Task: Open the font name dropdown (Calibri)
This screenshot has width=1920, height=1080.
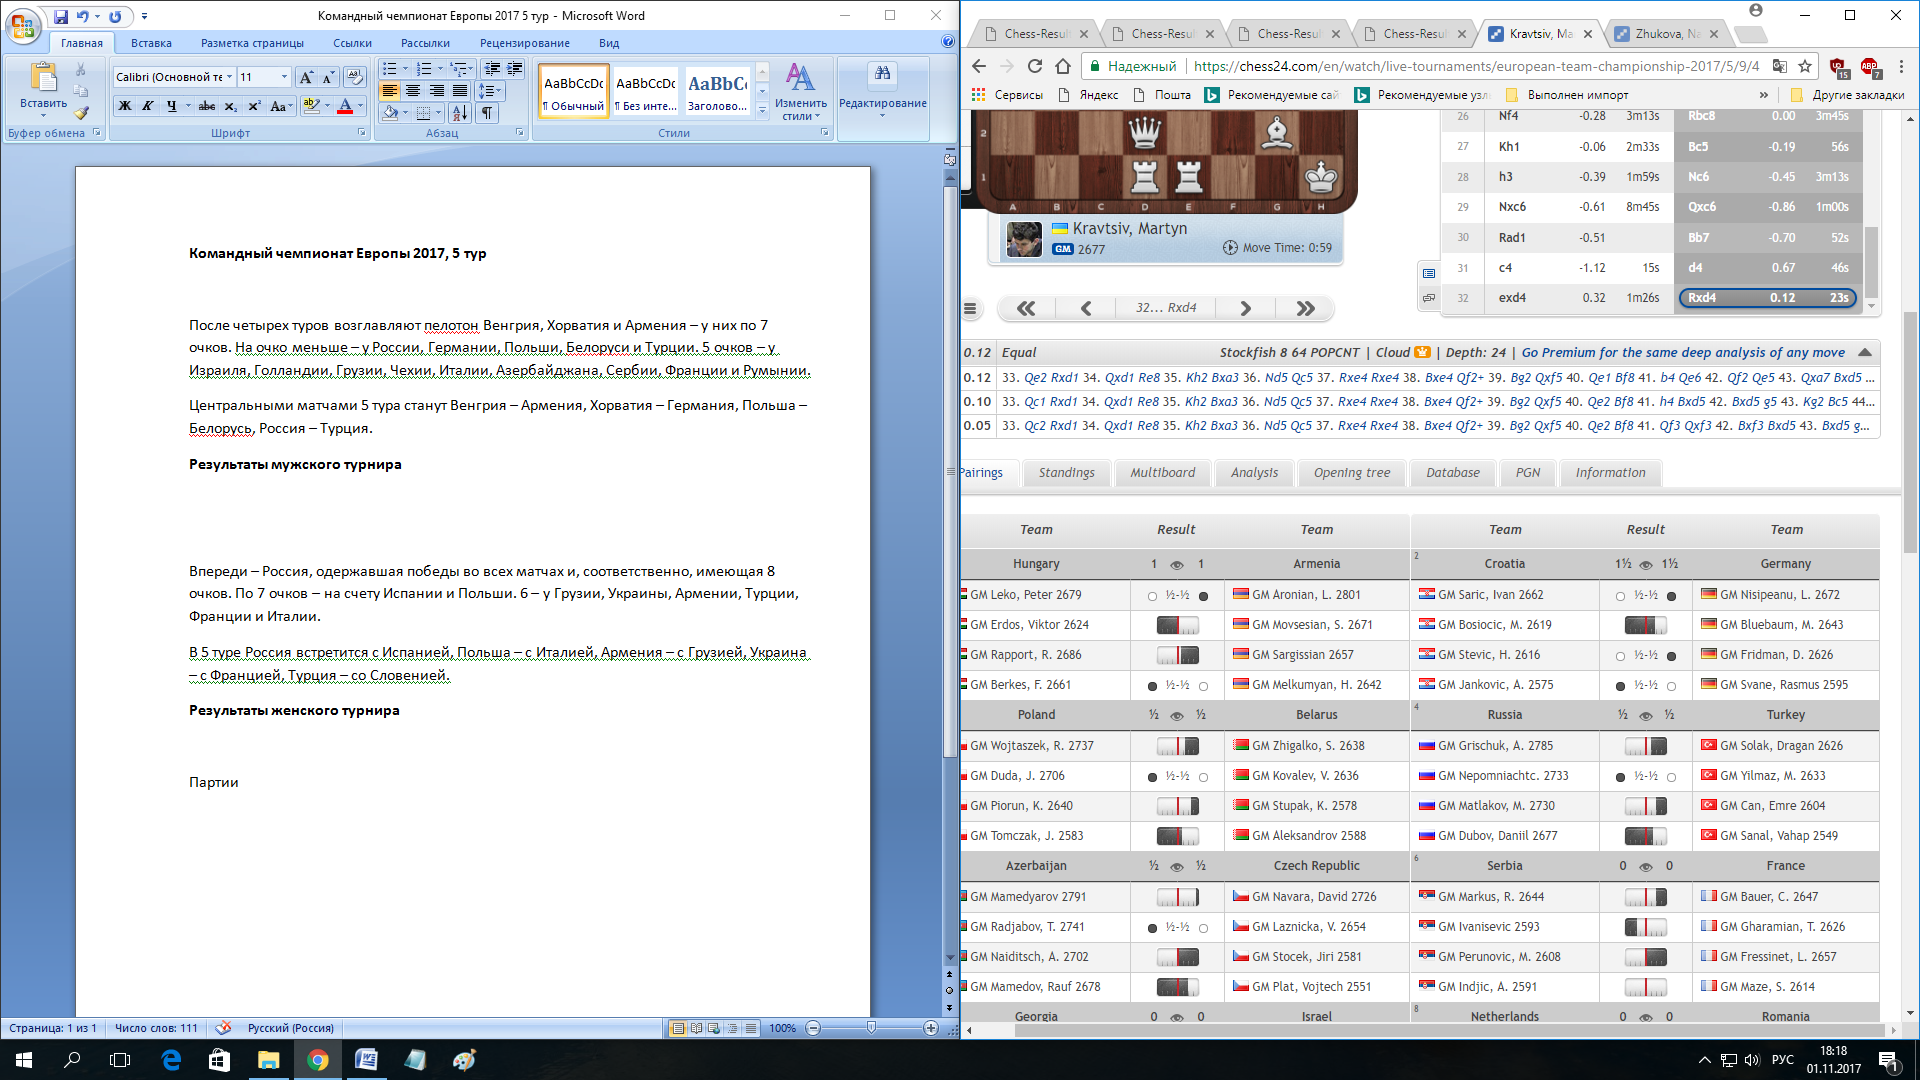Action: coord(229,77)
